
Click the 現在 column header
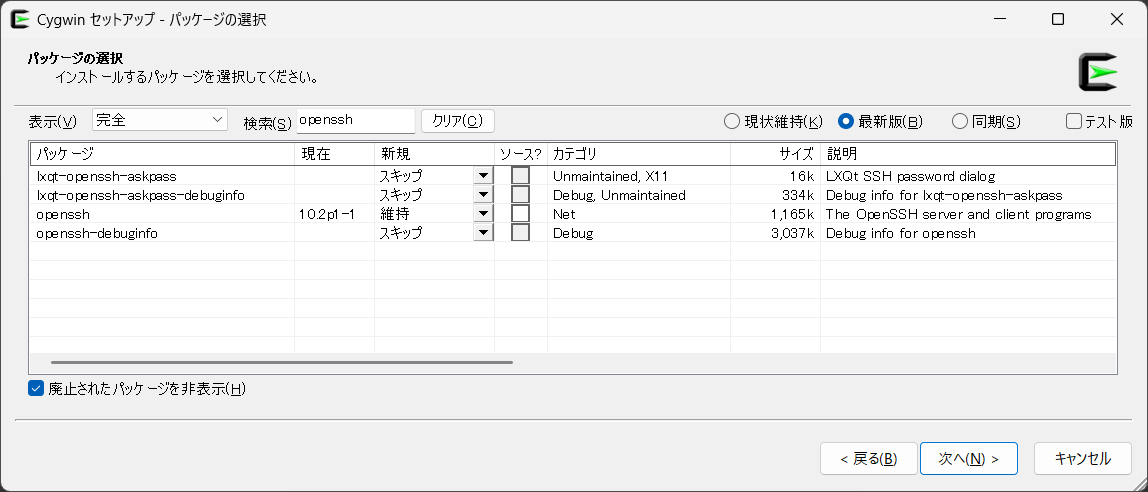tap(335, 154)
